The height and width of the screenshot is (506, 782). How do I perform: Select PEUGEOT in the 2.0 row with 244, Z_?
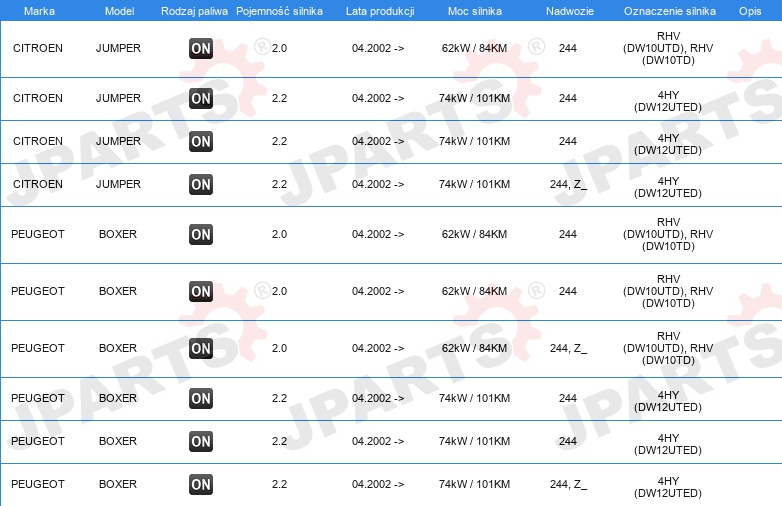click(38, 348)
